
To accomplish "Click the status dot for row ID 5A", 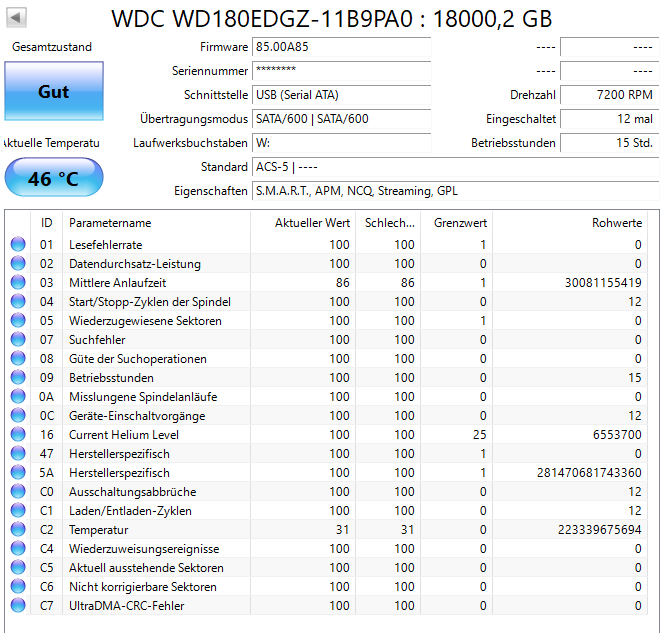I will point(18,473).
